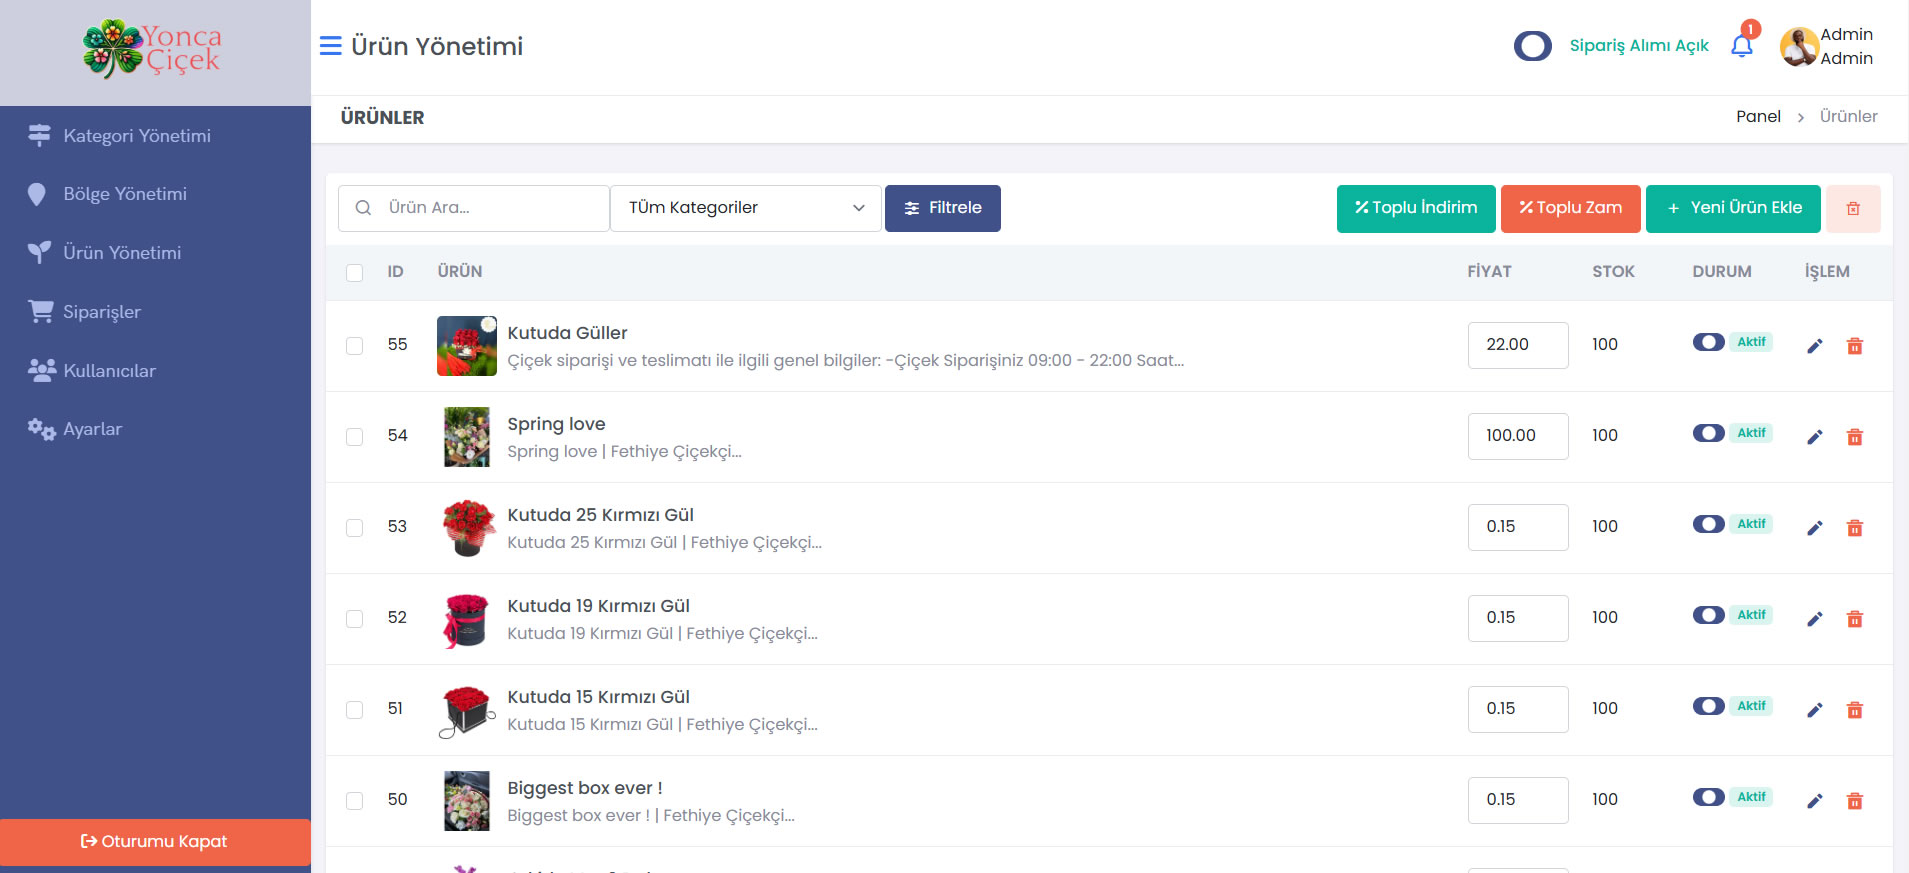Toggle the Sipariş Alımı Açık switch
Screen dimensions: 1909x873
click(x=1532, y=46)
